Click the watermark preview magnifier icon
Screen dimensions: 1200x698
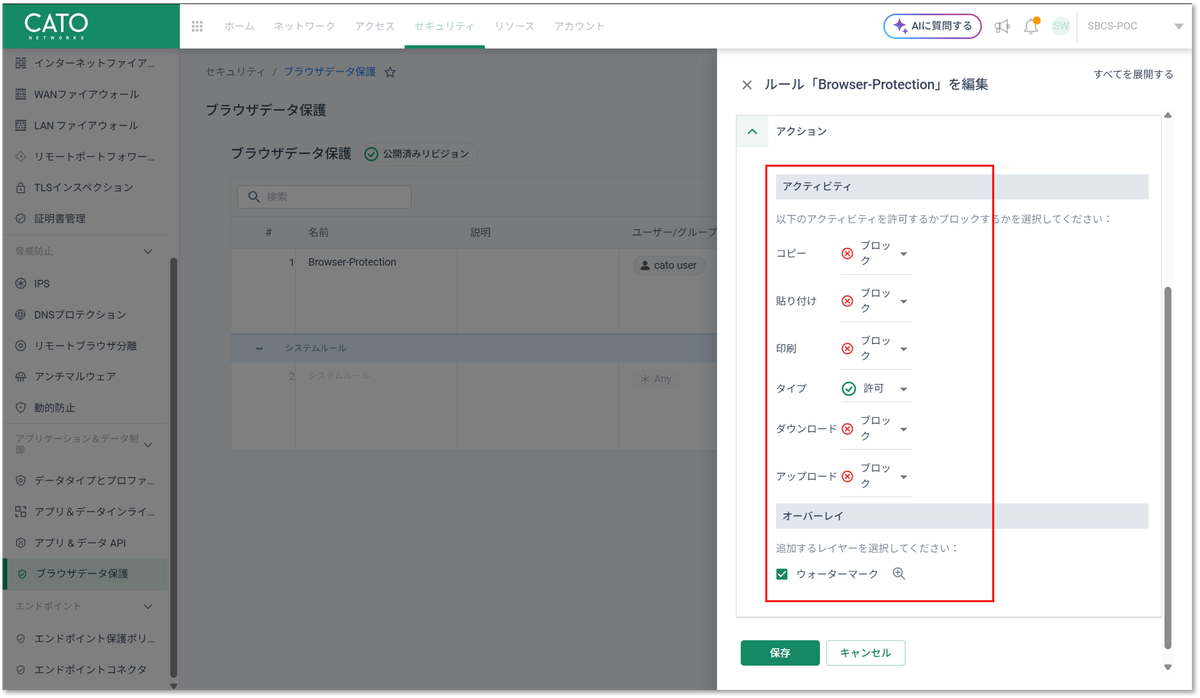(x=897, y=574)
